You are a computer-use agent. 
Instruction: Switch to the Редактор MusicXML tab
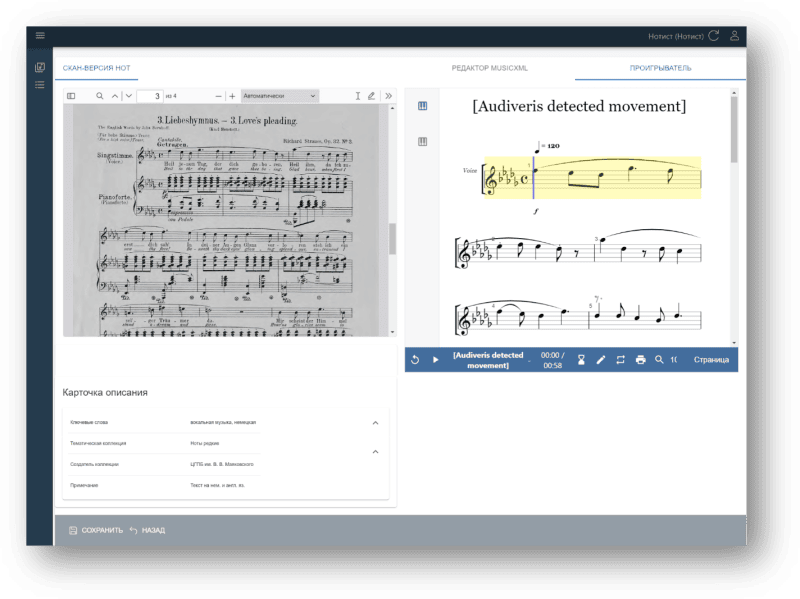(489, 68)
